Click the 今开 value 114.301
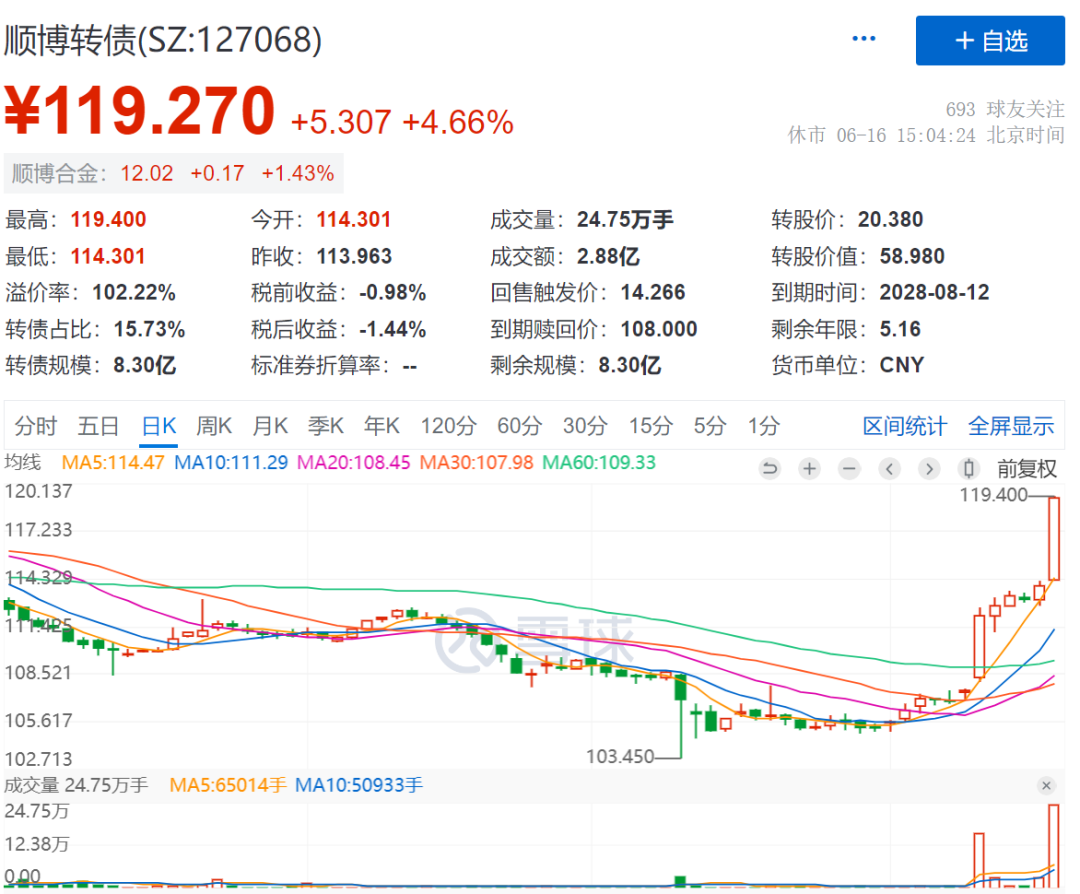The width and height of the screenshot is (1080, 894). 353,220
